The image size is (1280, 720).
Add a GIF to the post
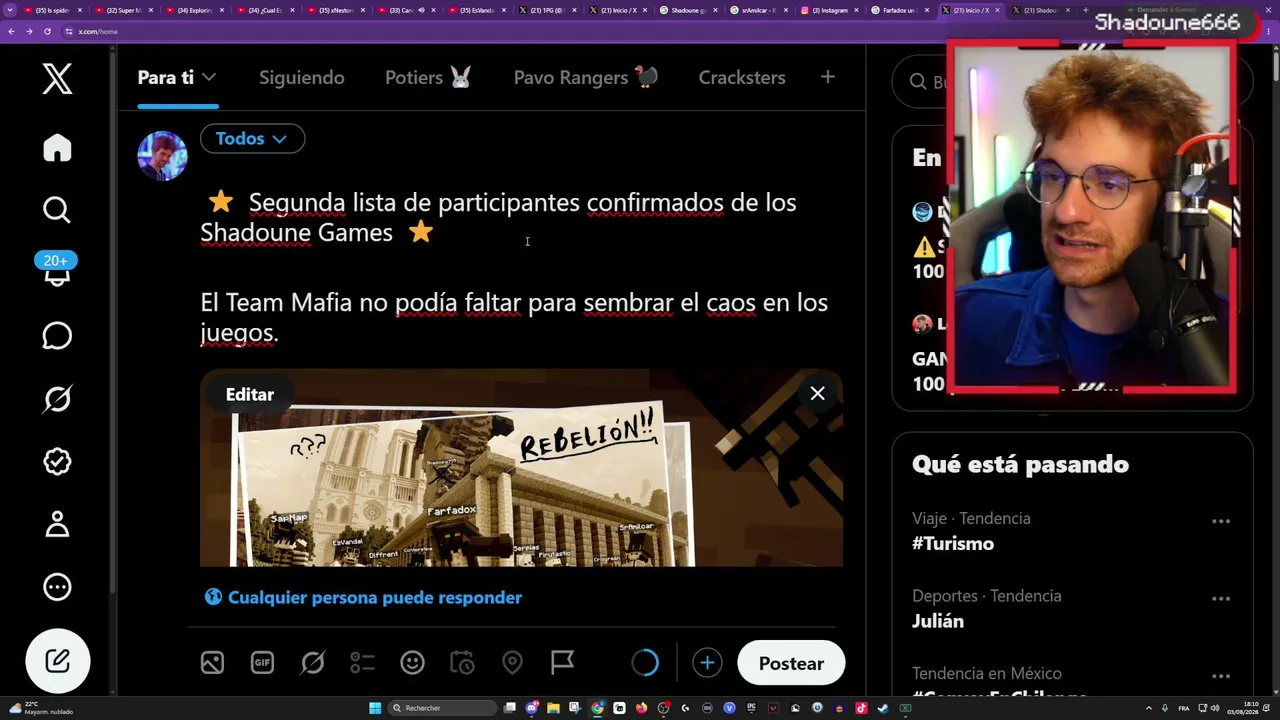[x=262, y=662]
